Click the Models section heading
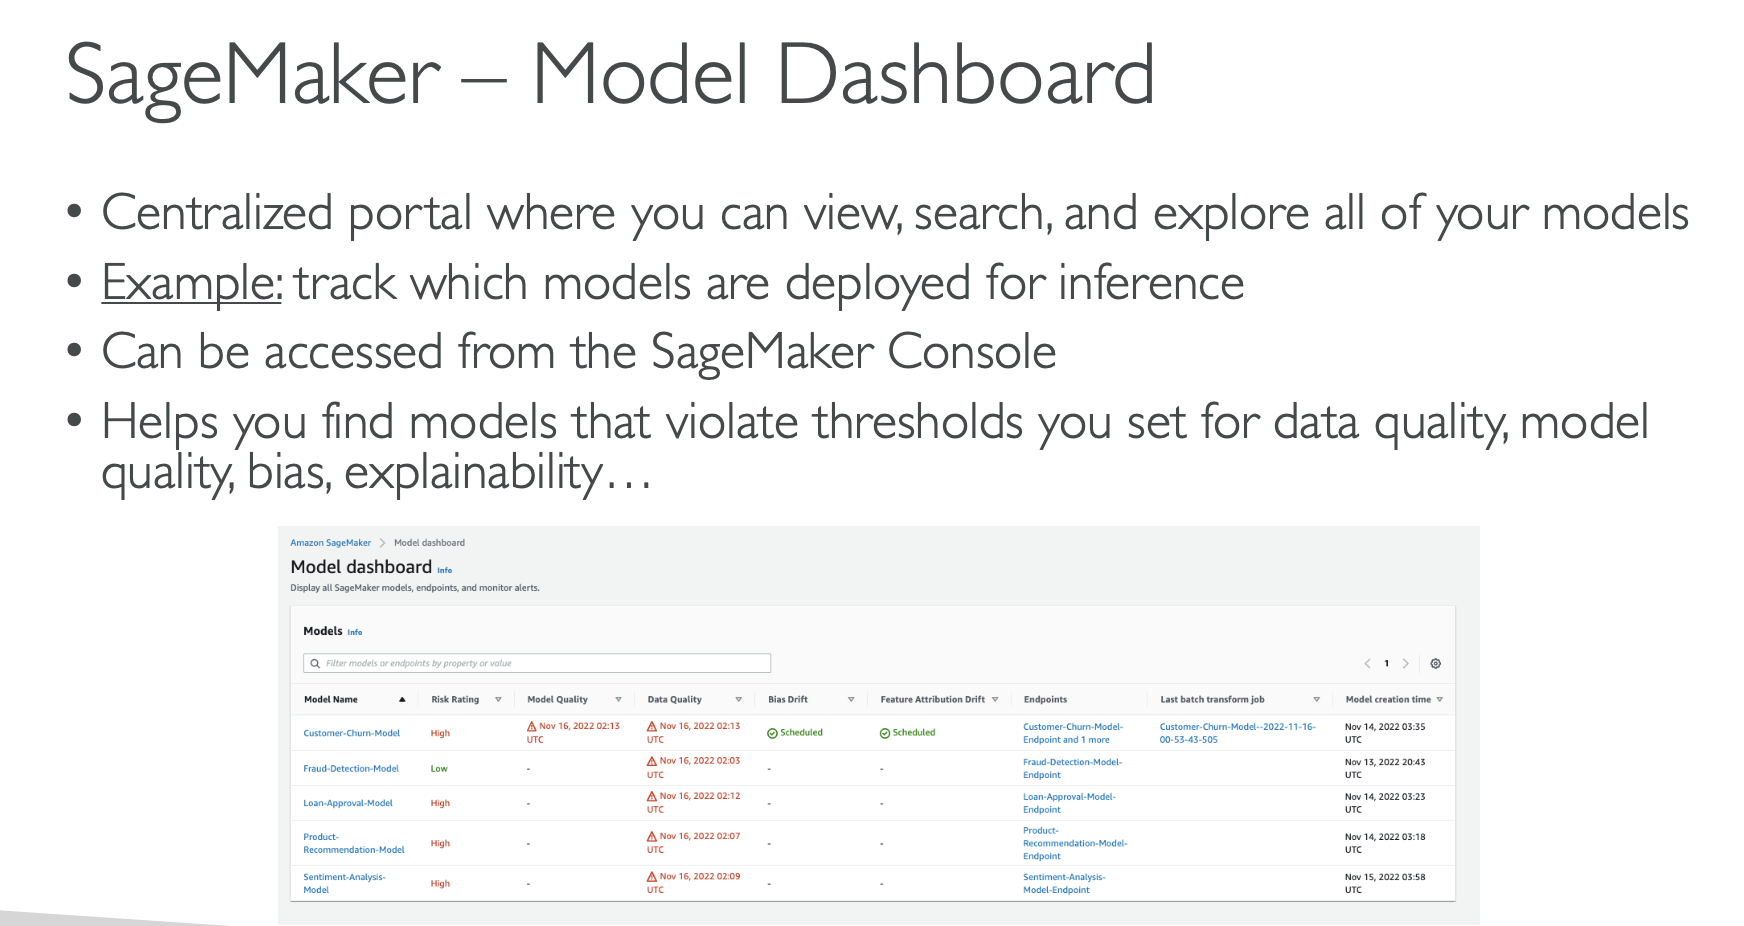This screenshot has width=1744, height=926. pos(323,631)
